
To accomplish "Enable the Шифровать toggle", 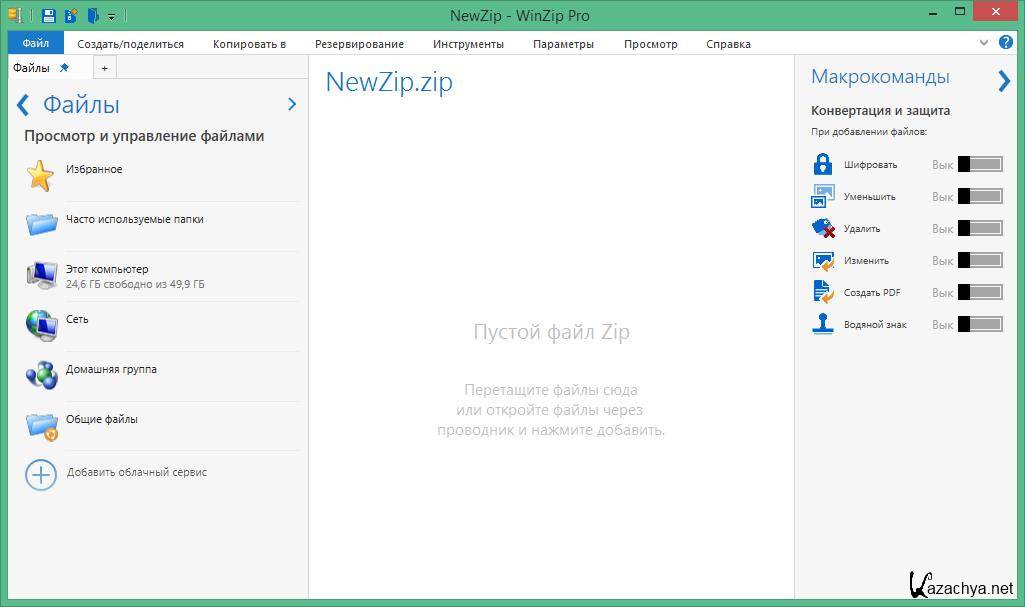I will click(x=980, y=164).
